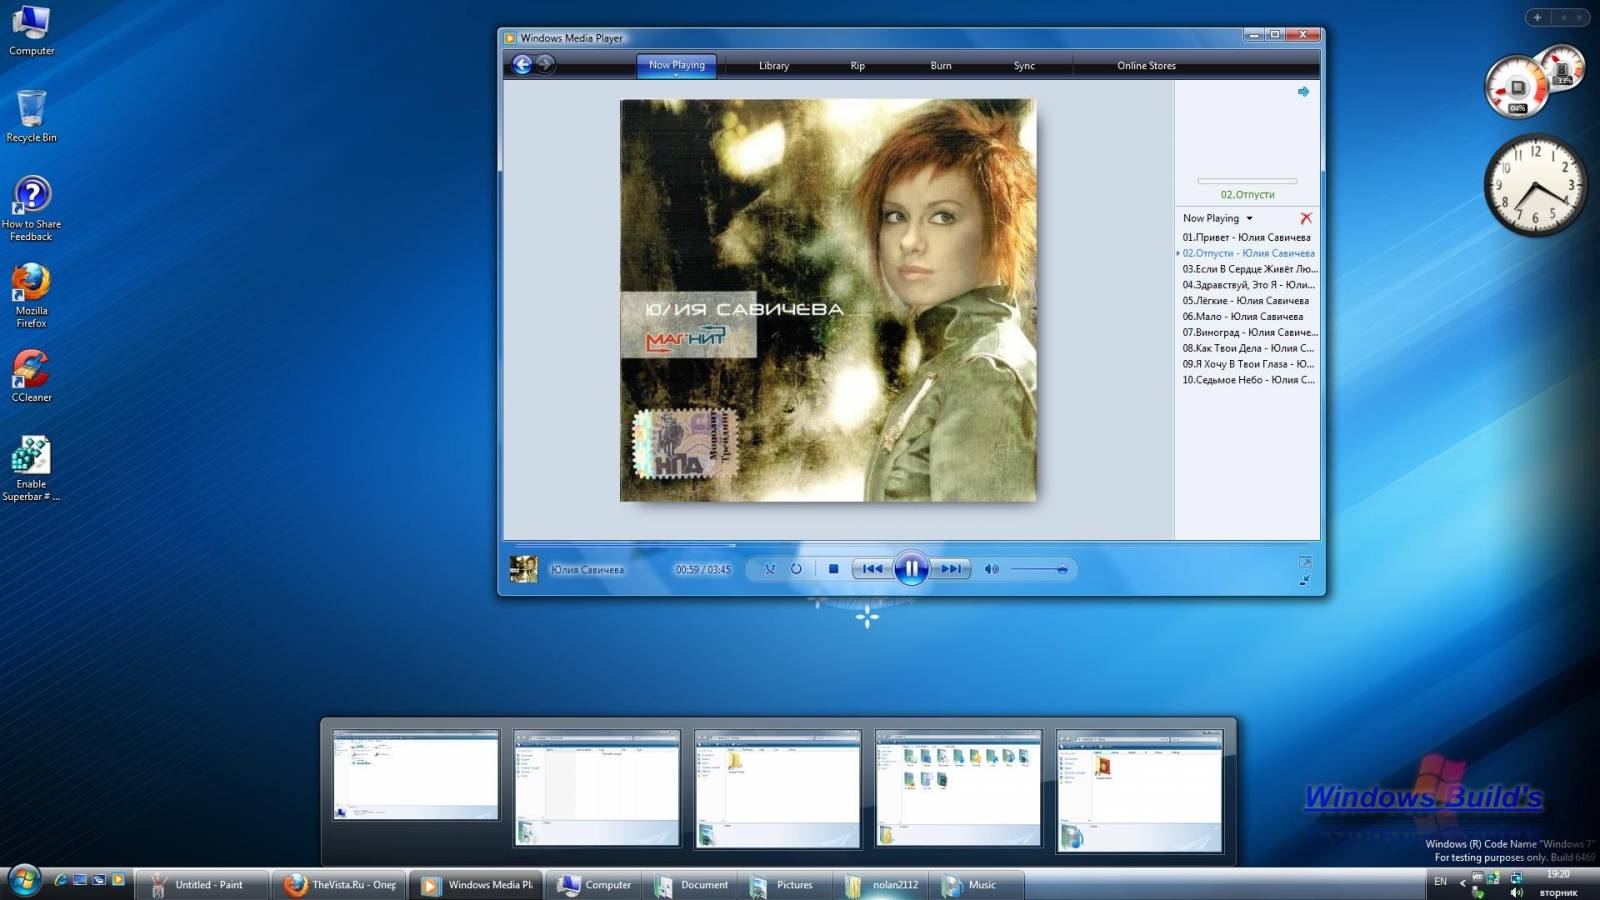
Task: Stop the current song
Action: tap(833, 569)
